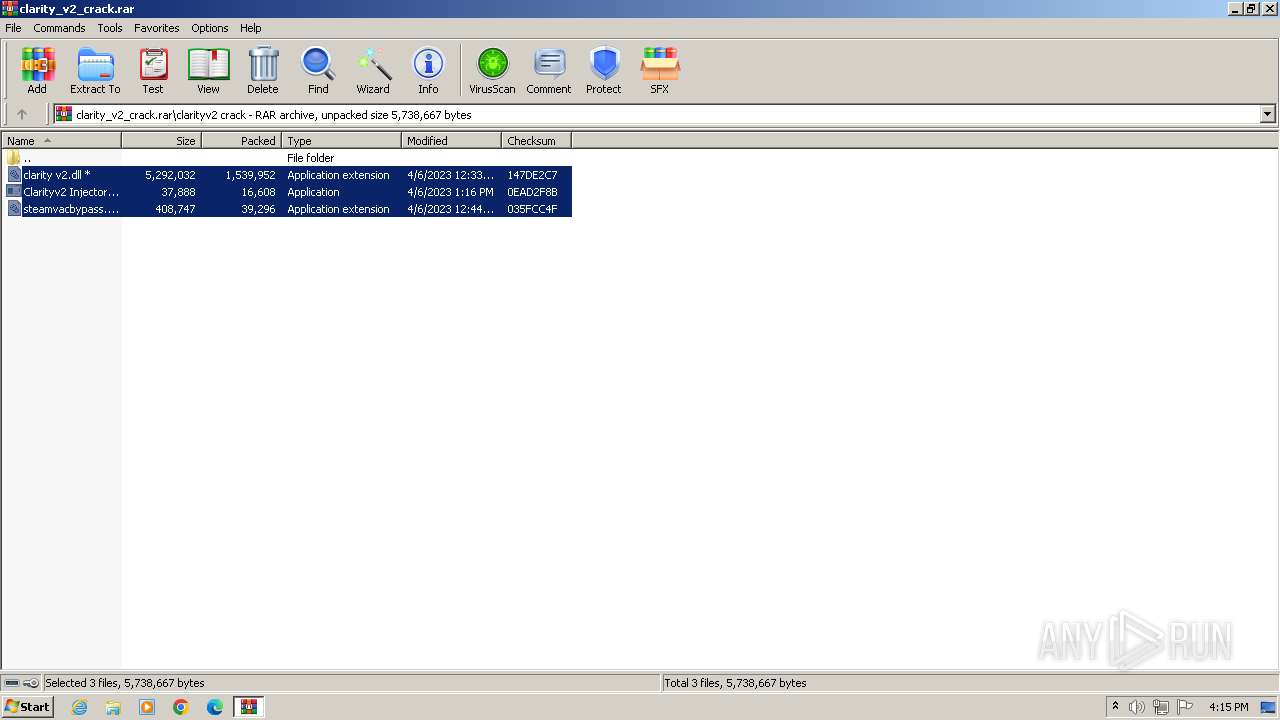
Task: Open the Options menu
Action: click(210, 28)
